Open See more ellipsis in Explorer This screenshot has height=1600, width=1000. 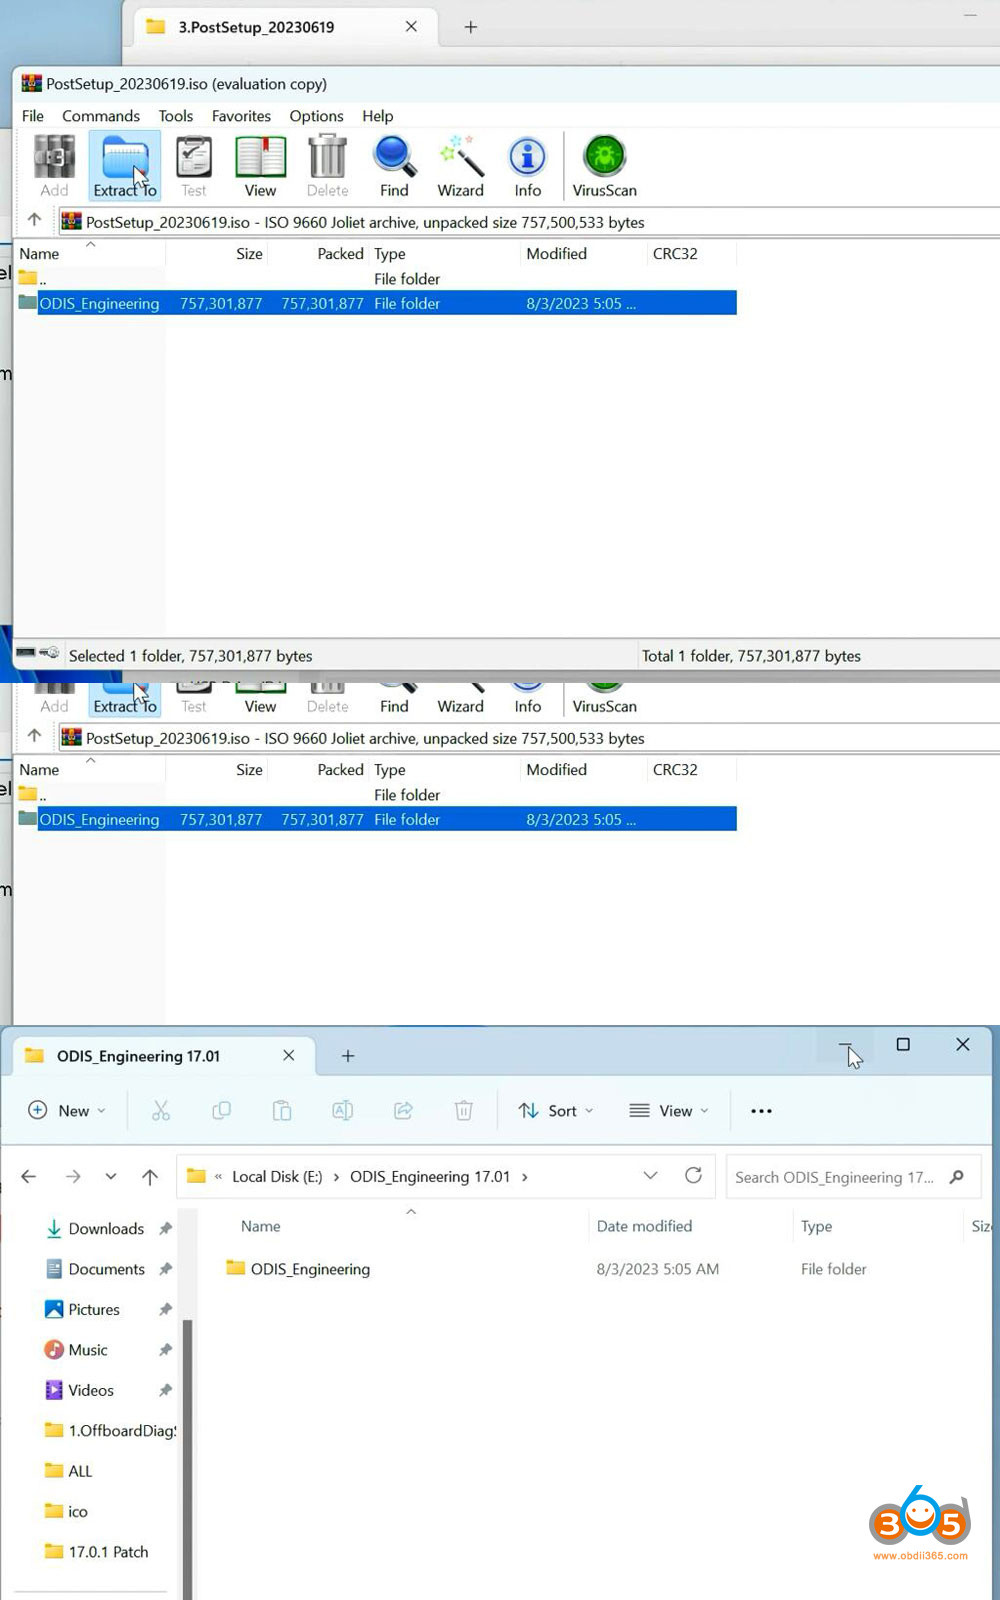[761, 1111]
